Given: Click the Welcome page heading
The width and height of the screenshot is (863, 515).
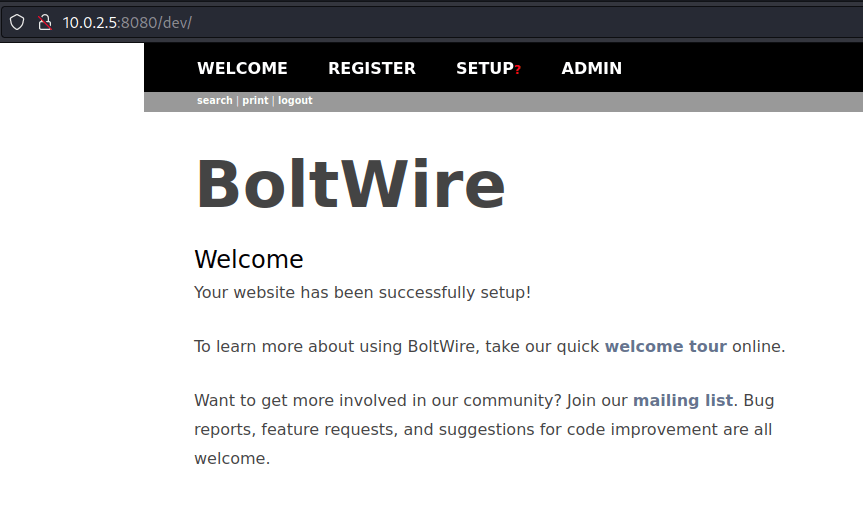Looking at the screenshot, I should tap(248, 260).
